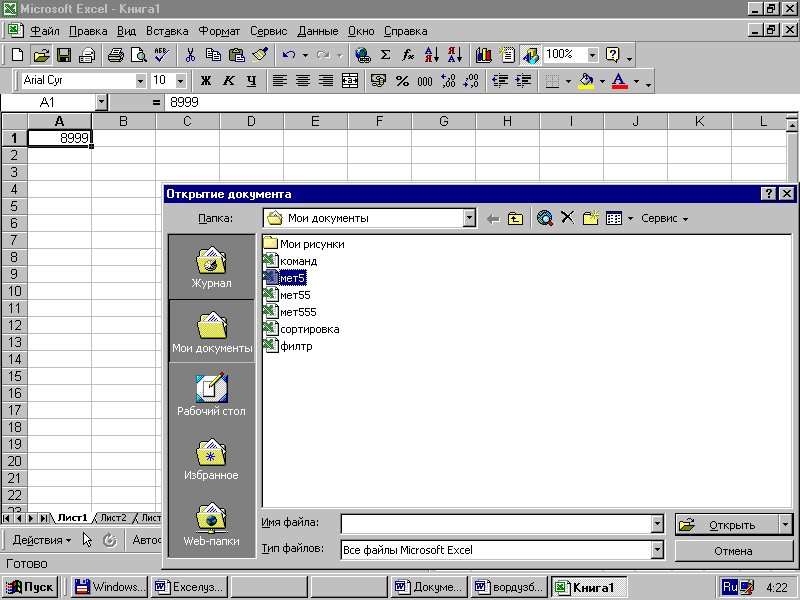
Task: Go to Журнал in places bar
Action: coord(211,267)
